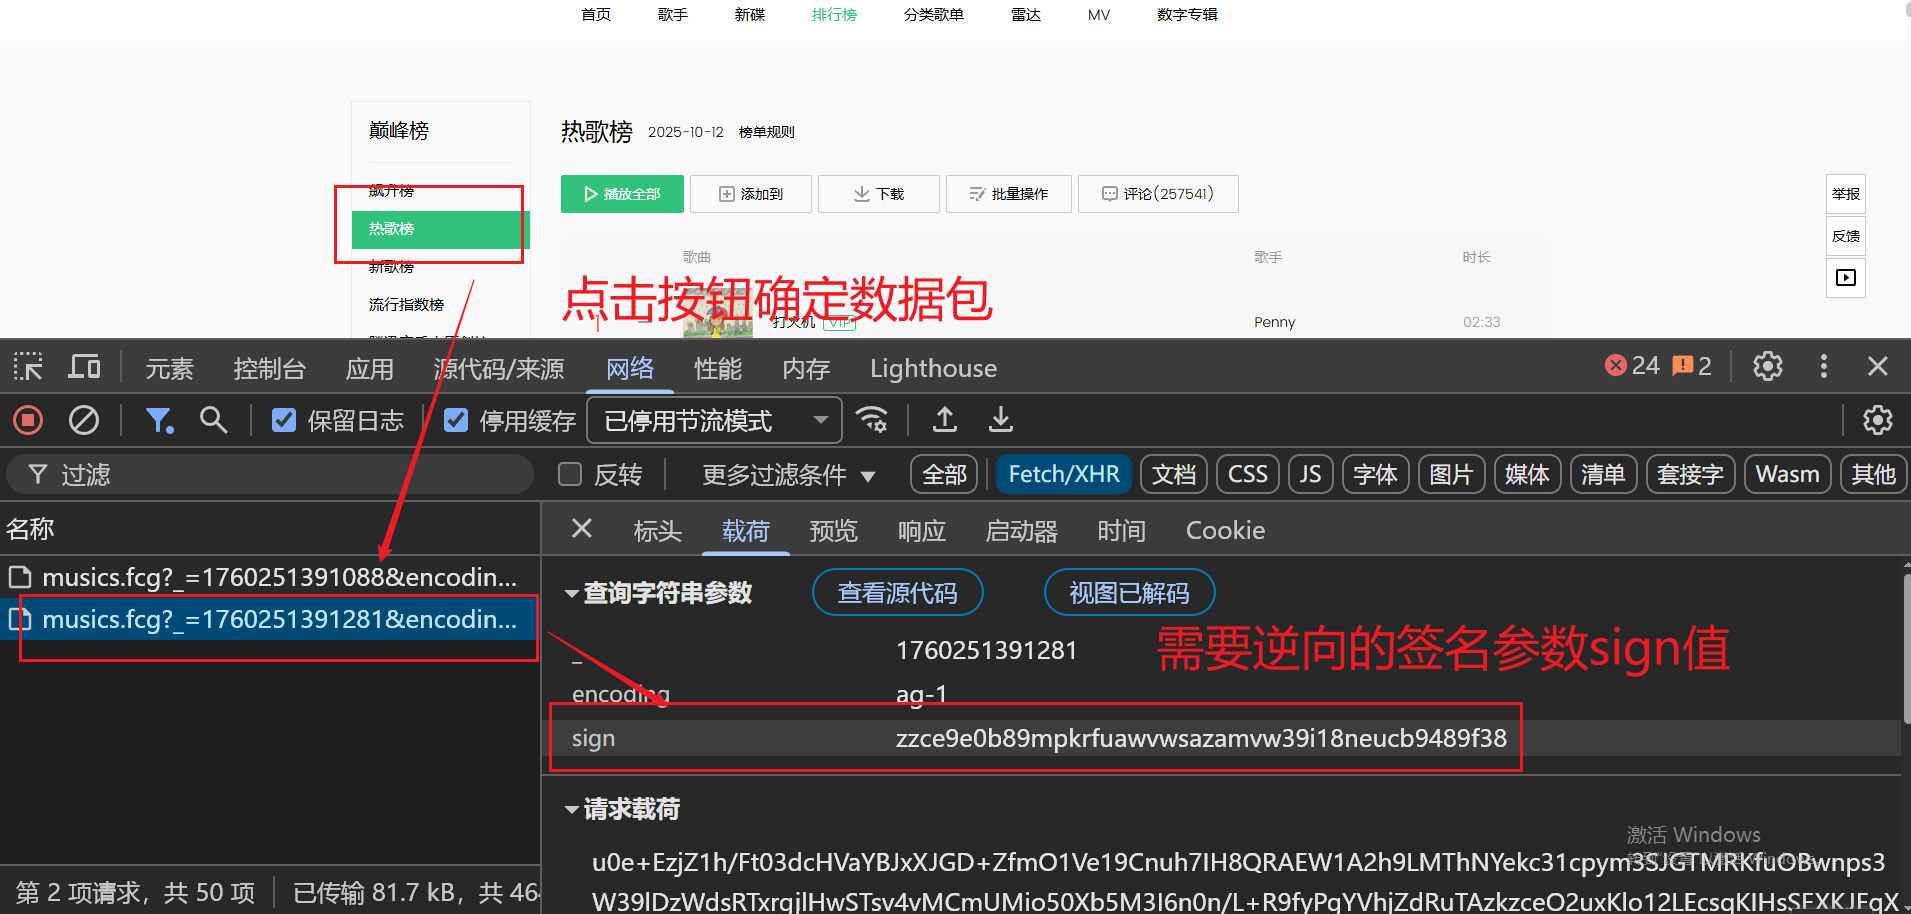Switch to the 预览 tab
The height and width of the screenshot is (914, 1911).
[x=833, y=531]
